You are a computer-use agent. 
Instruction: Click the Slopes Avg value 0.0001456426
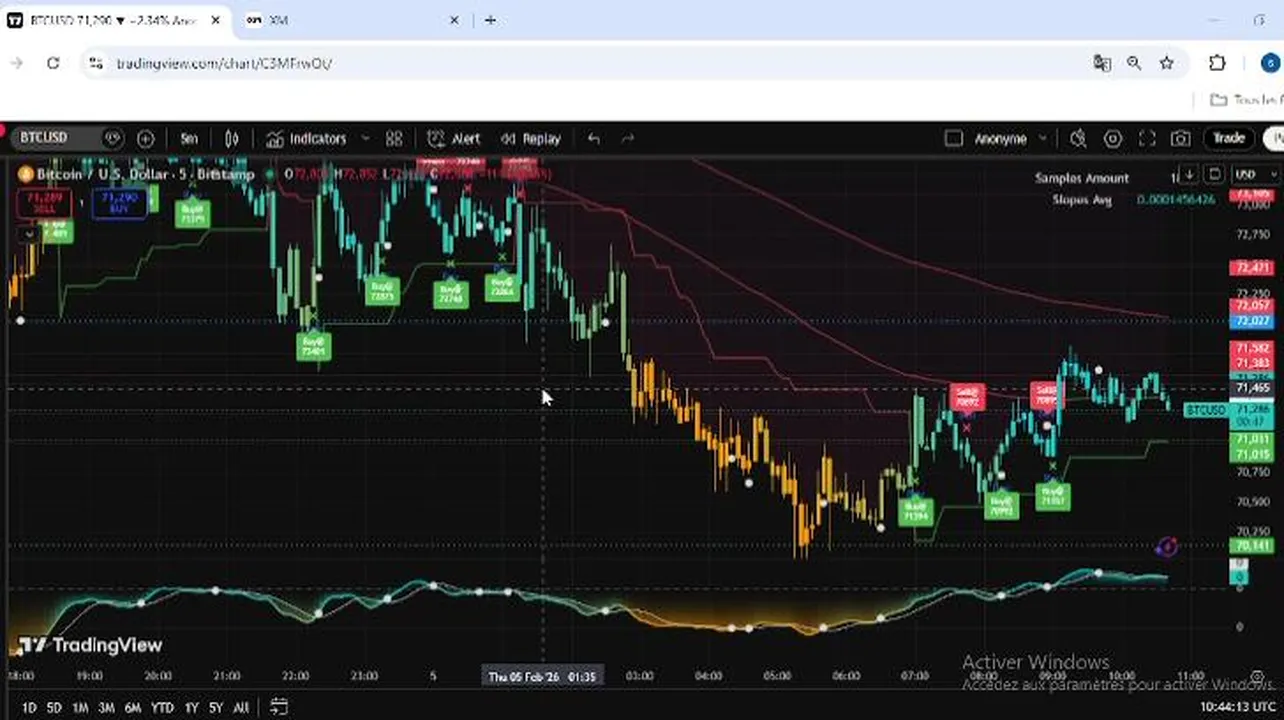pyautogui.click(x=1176, y=200)
